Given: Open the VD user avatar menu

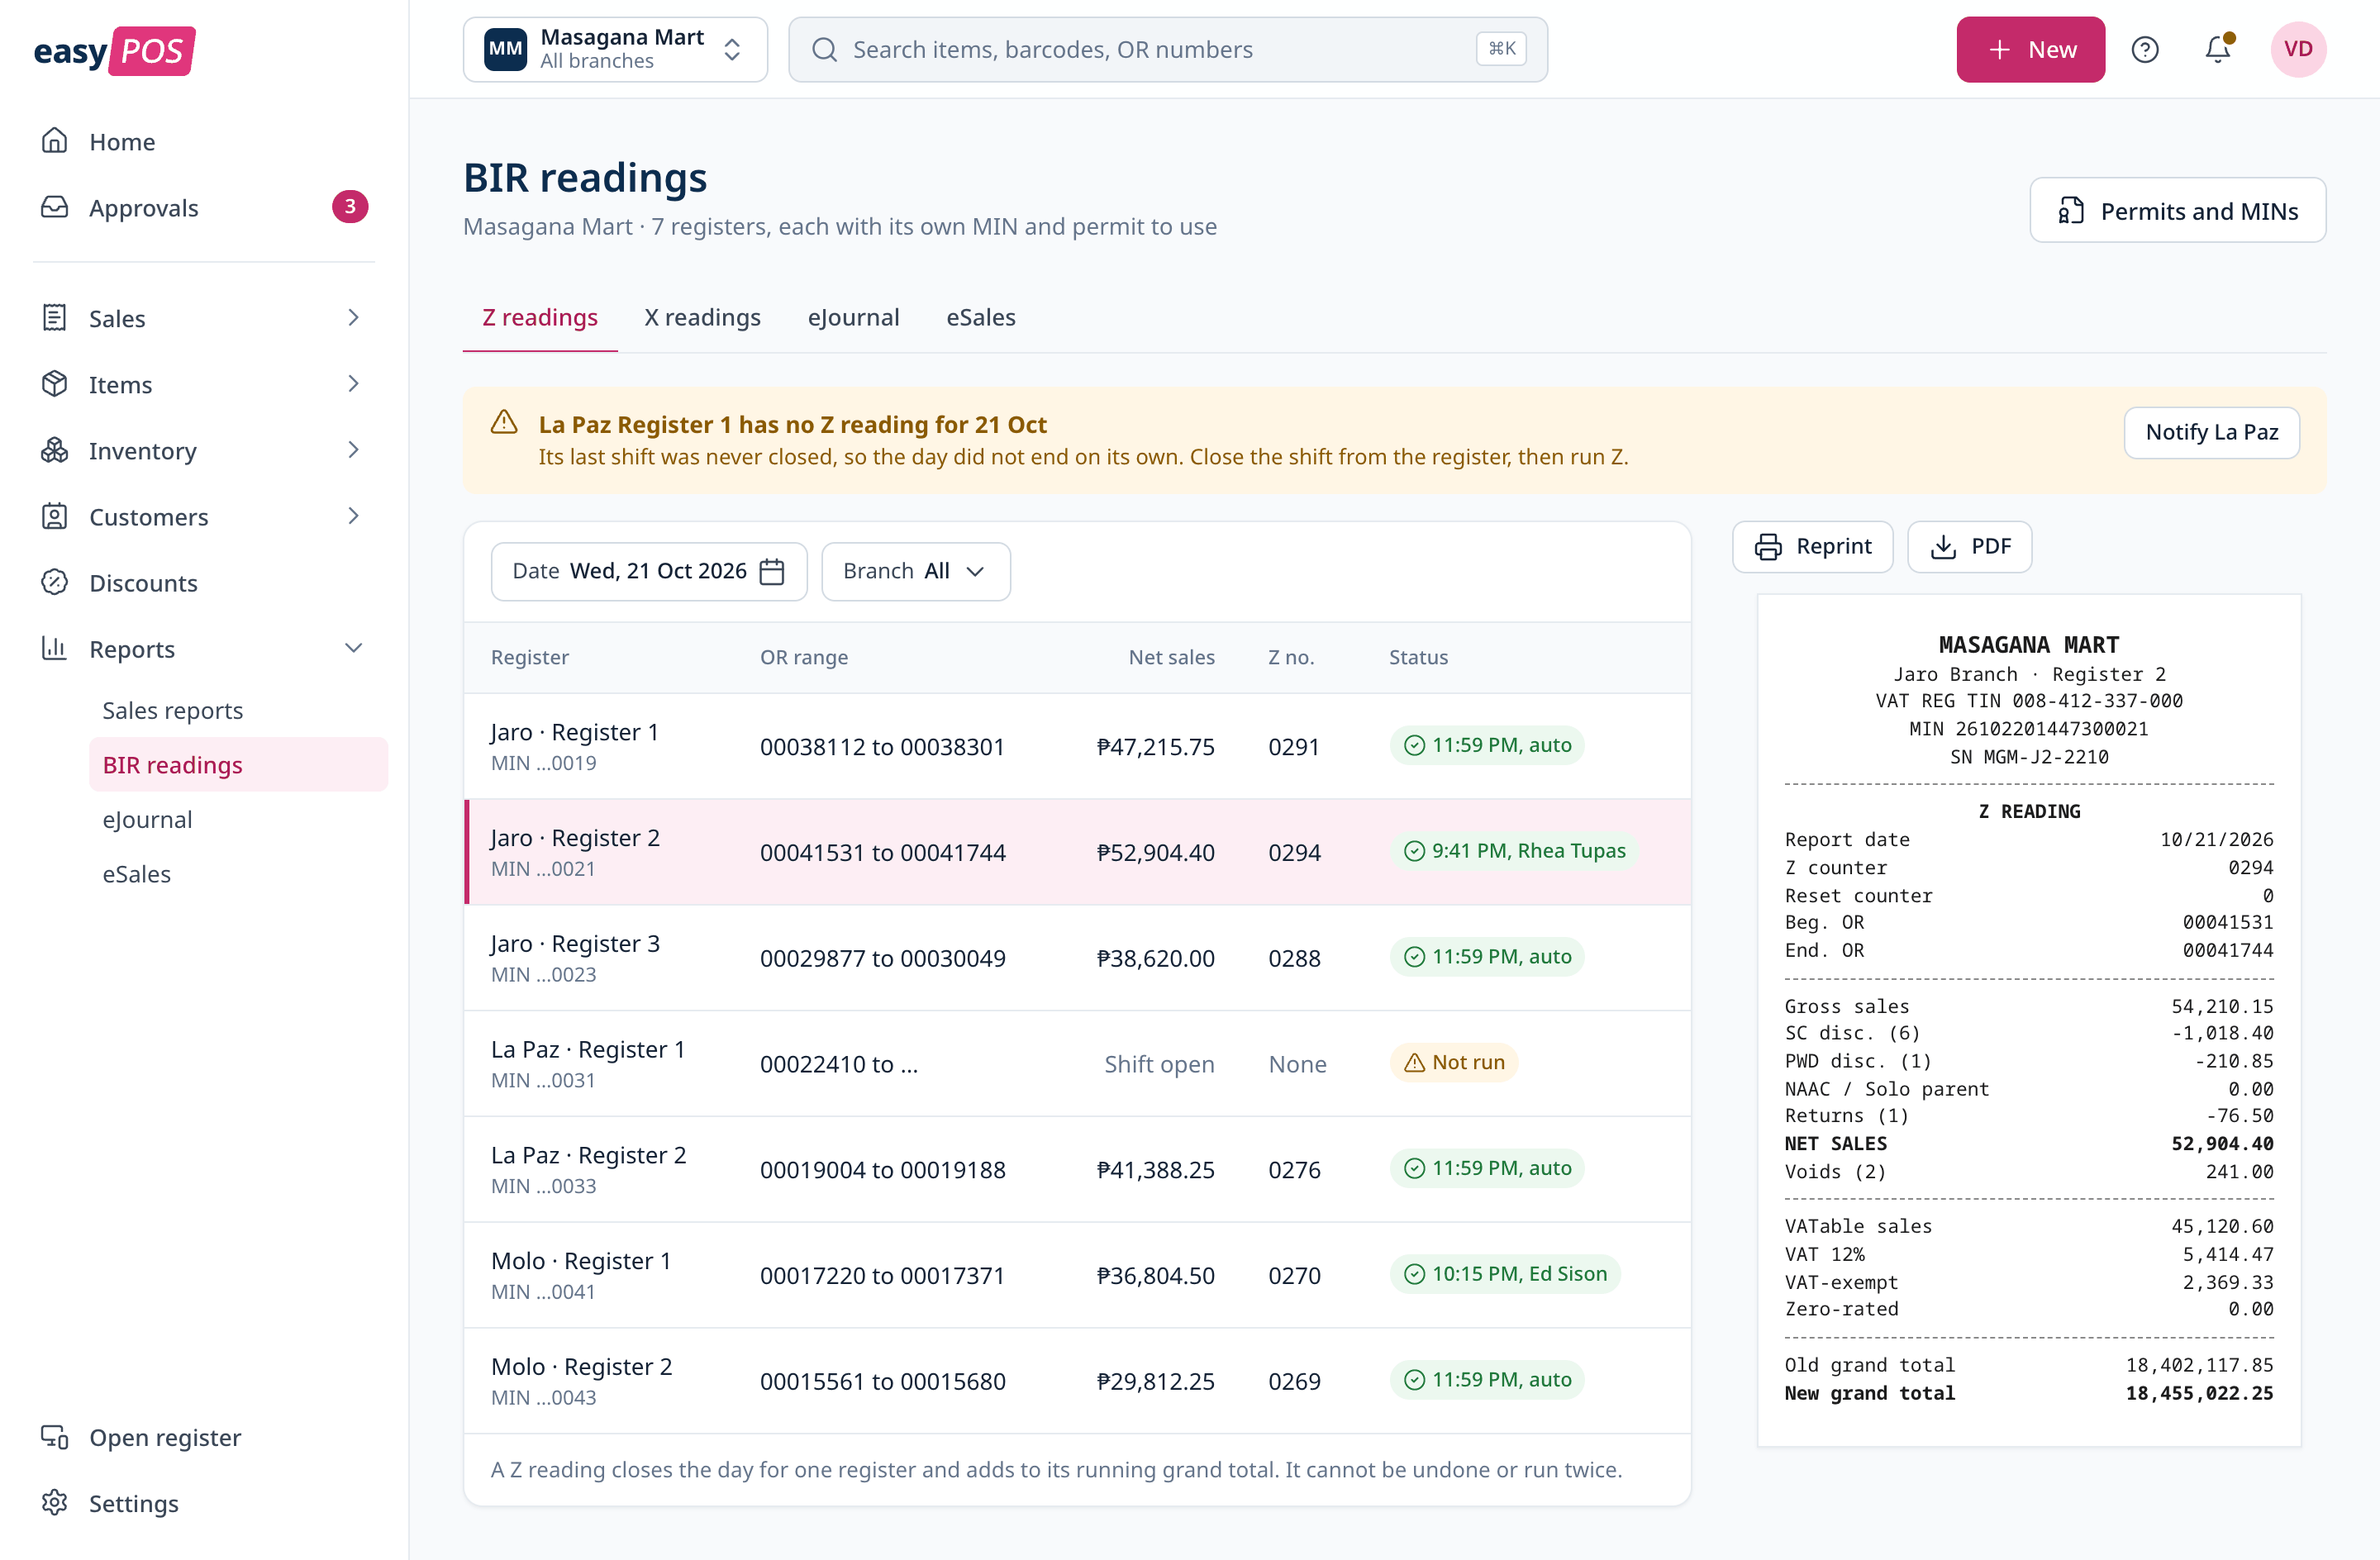Looking at the screenshot, I should pos(2297,49).
